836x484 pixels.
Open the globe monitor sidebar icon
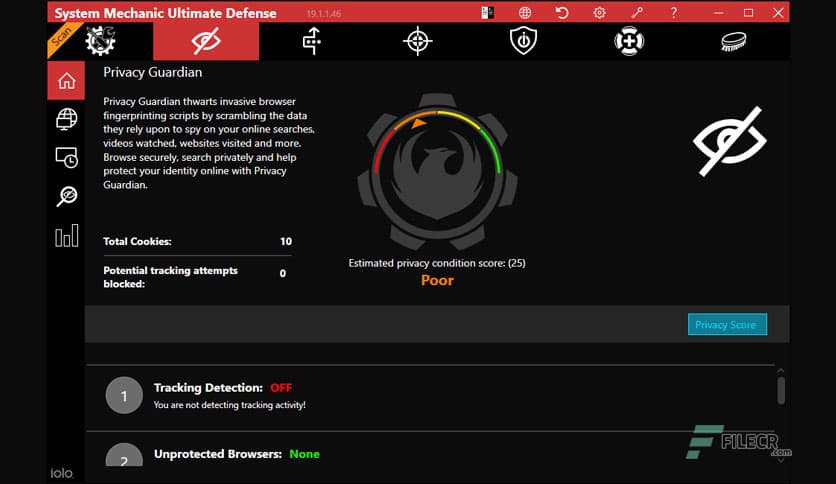(x=66, y=119)
